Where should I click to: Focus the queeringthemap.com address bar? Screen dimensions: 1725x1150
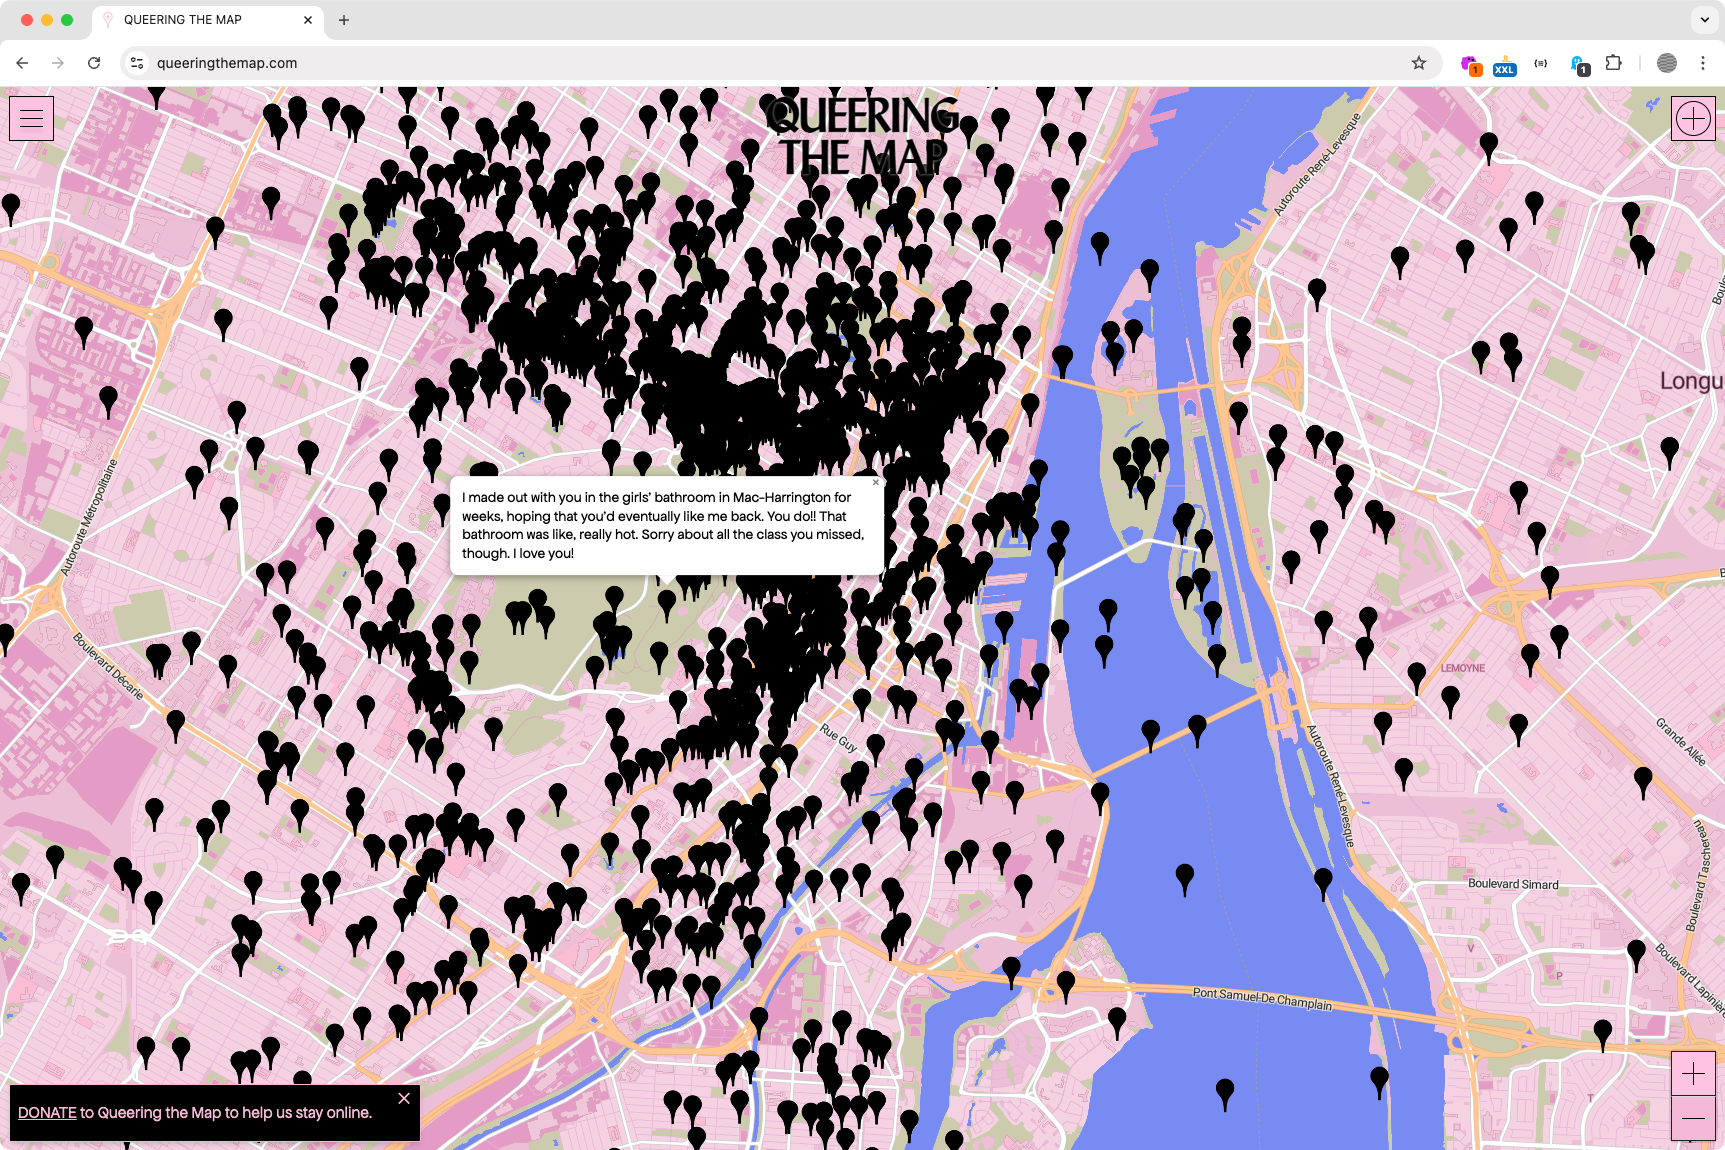tap(780, 63)
